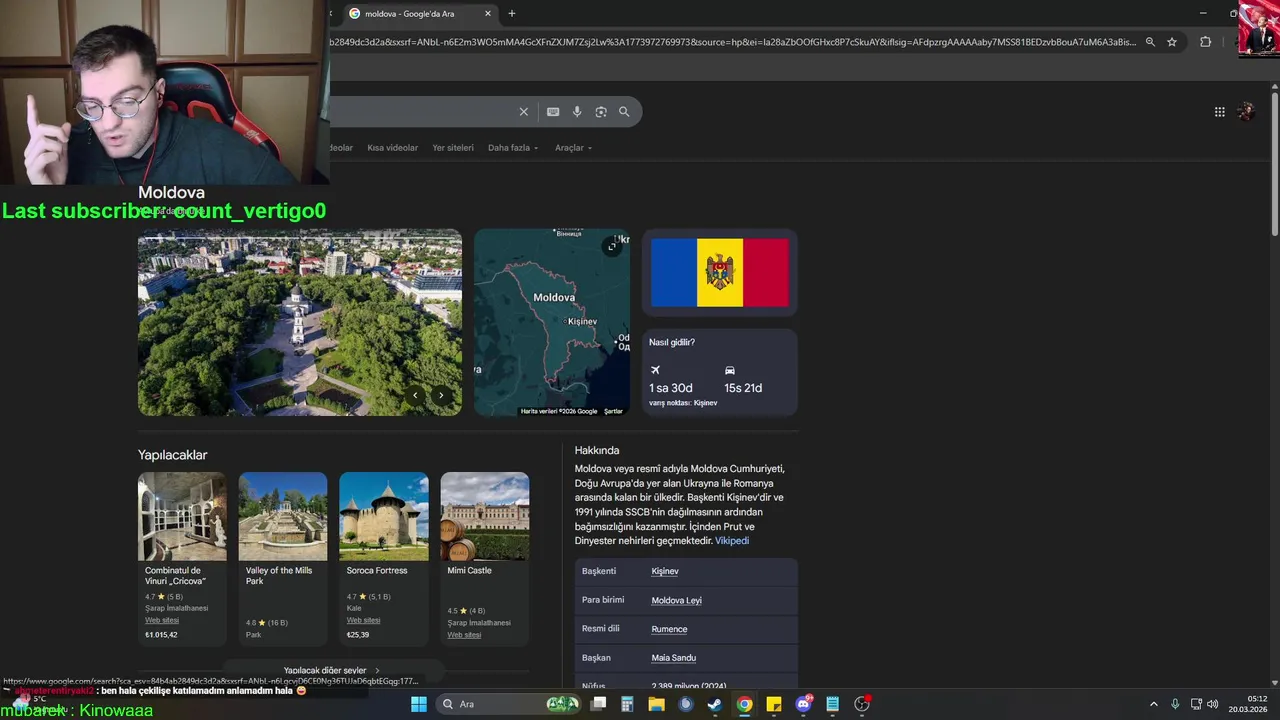This screenshot has height=720, width=1280.
Task: Switch to the Yer siteleri tab
Action: click(x=453, y=148)
